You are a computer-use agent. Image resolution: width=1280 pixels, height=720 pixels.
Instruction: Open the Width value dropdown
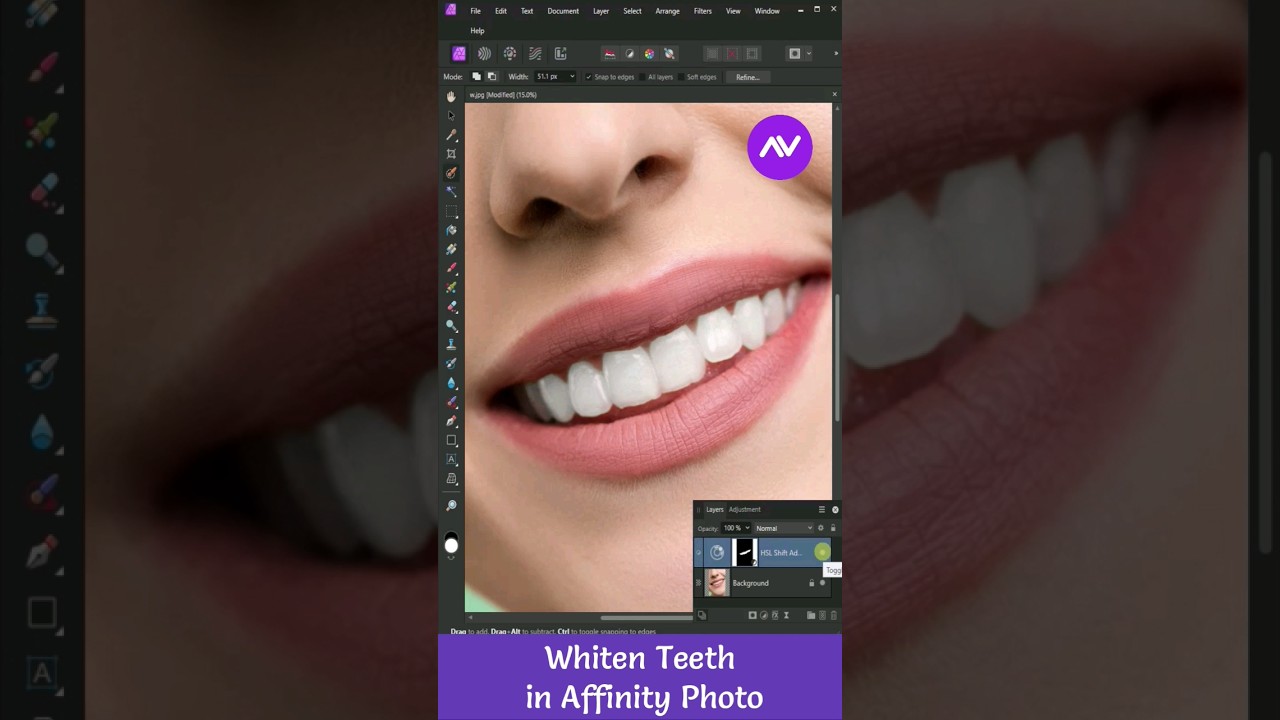point(572,76)
